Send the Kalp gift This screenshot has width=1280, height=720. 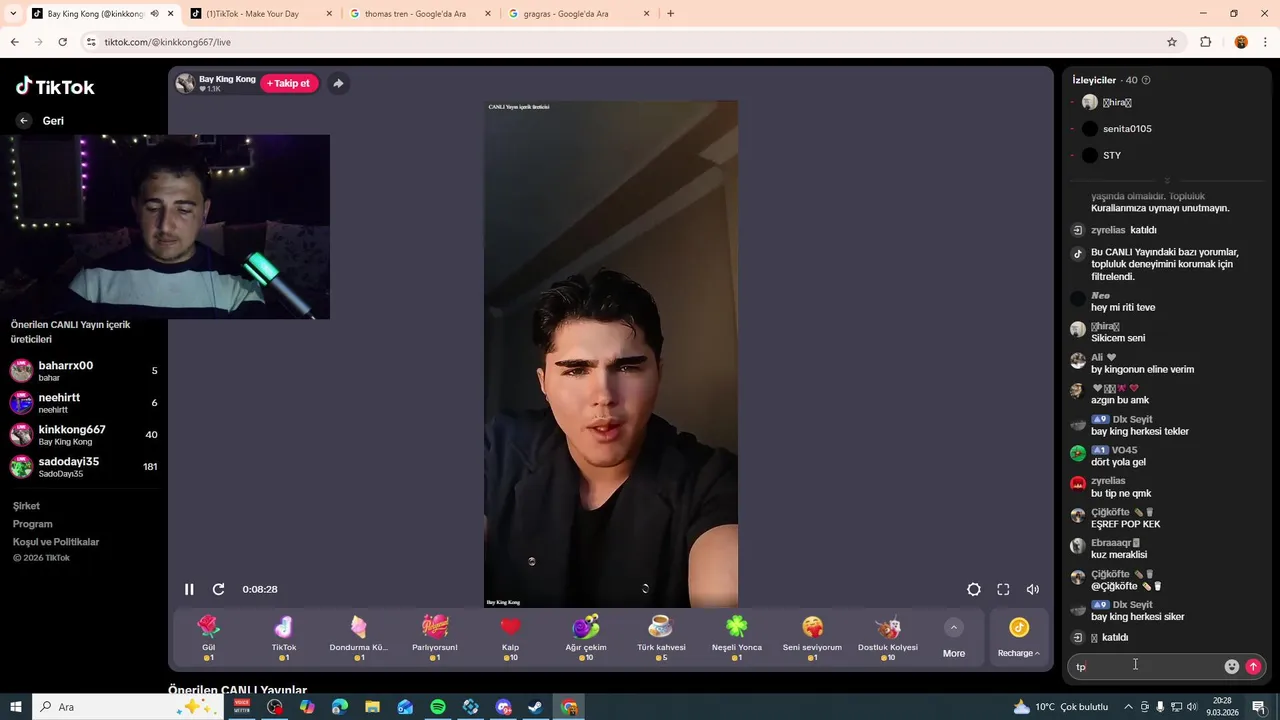pyautogui.click(x=510, y=638)
